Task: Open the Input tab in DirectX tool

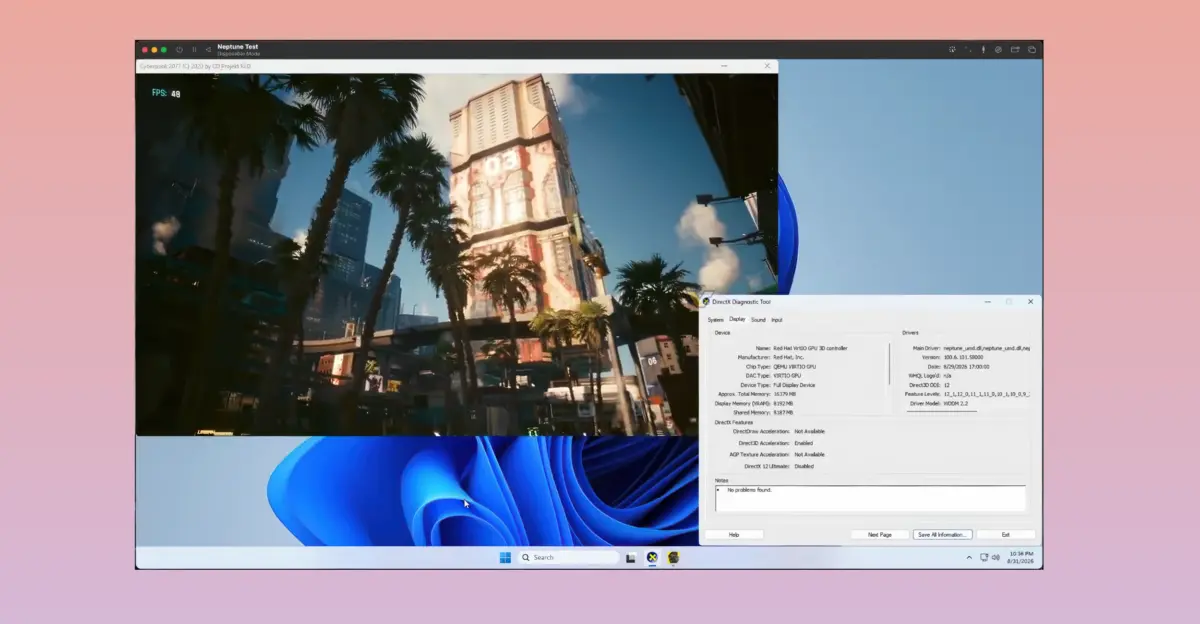Action: (x=777, y=320)
